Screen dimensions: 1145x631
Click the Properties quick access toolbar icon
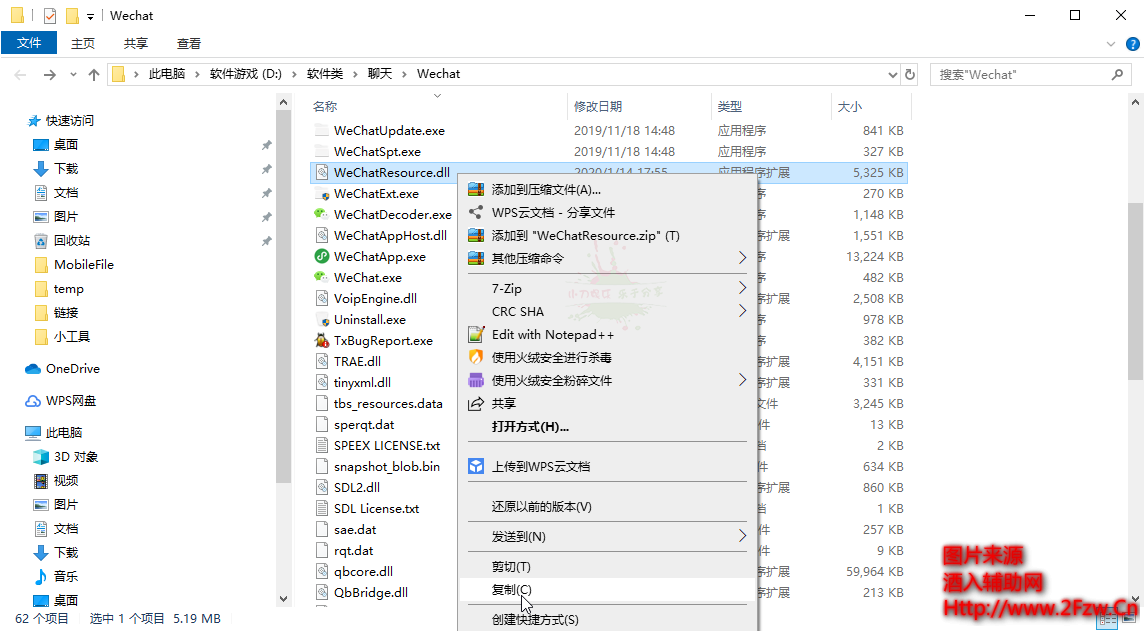[50, 15]
